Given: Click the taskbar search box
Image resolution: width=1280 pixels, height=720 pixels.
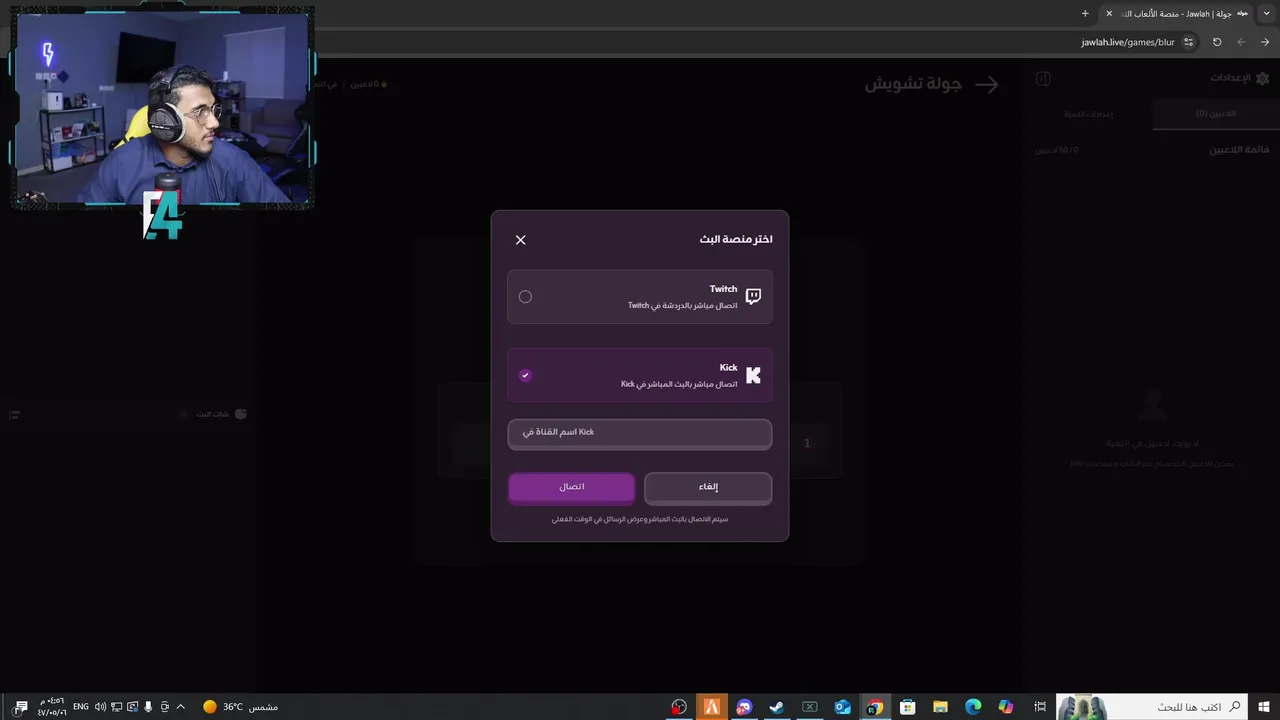Looking at the screenshot, I should [1150, 707].
